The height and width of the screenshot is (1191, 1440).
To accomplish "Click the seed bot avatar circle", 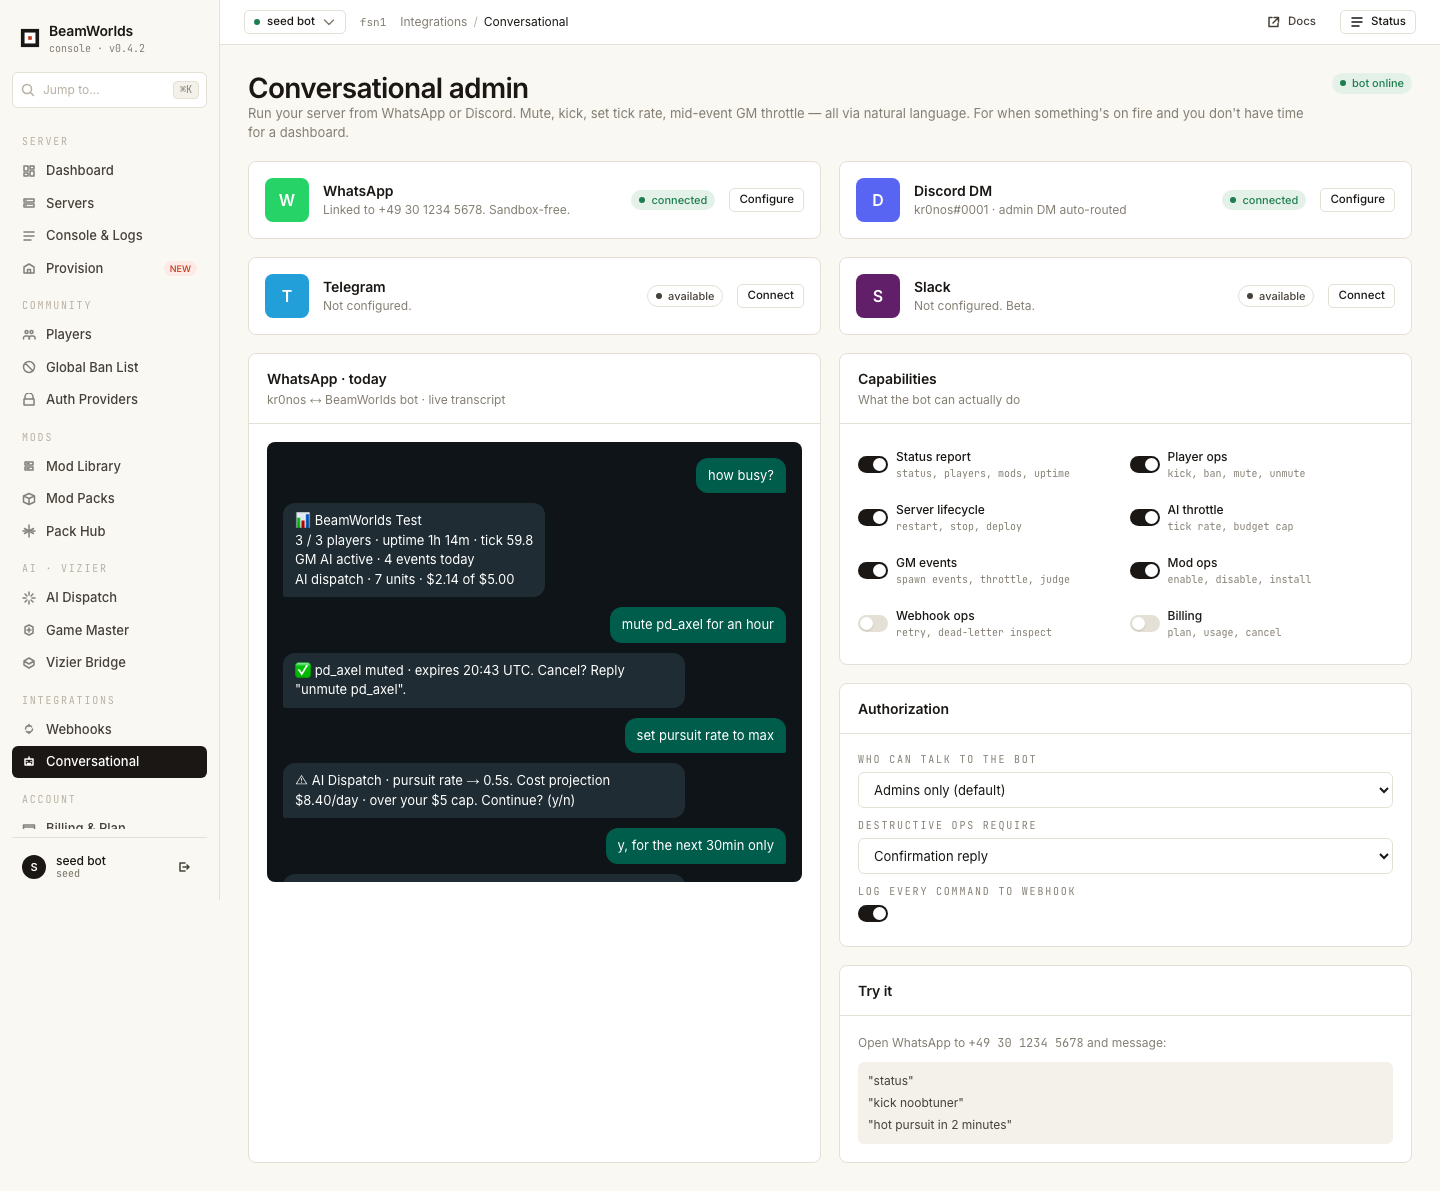I will (x=34, y=867).
